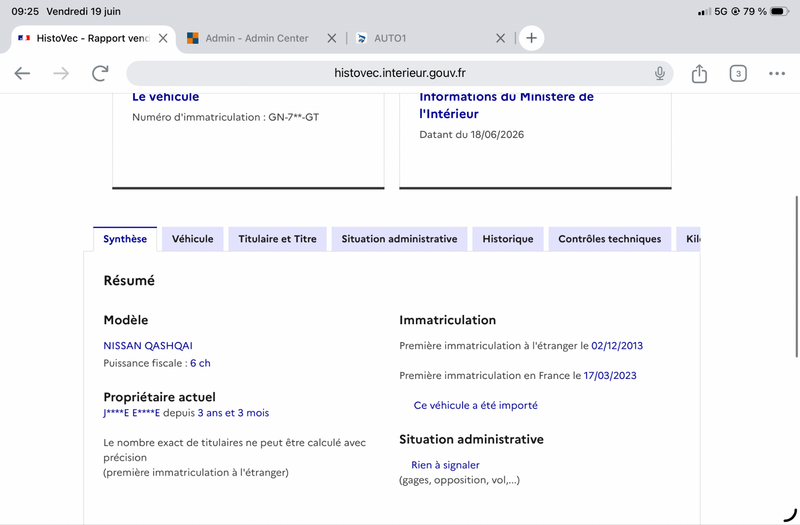
Task: Open the Situation administrative tab
Action: click(399, 239)
